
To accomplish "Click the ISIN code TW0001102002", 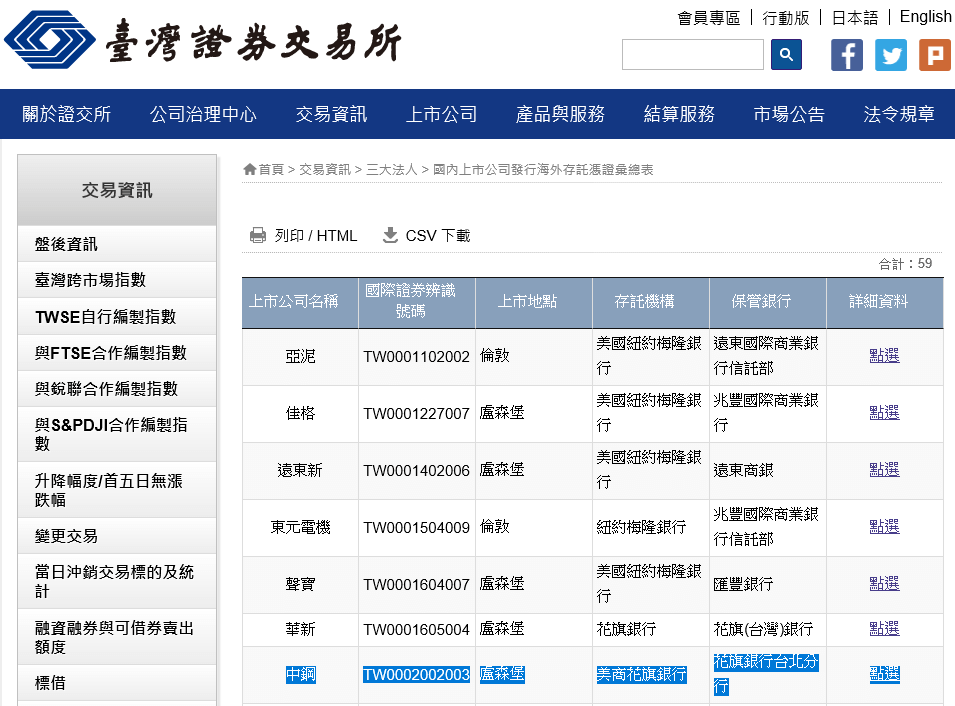I will 417,357.
